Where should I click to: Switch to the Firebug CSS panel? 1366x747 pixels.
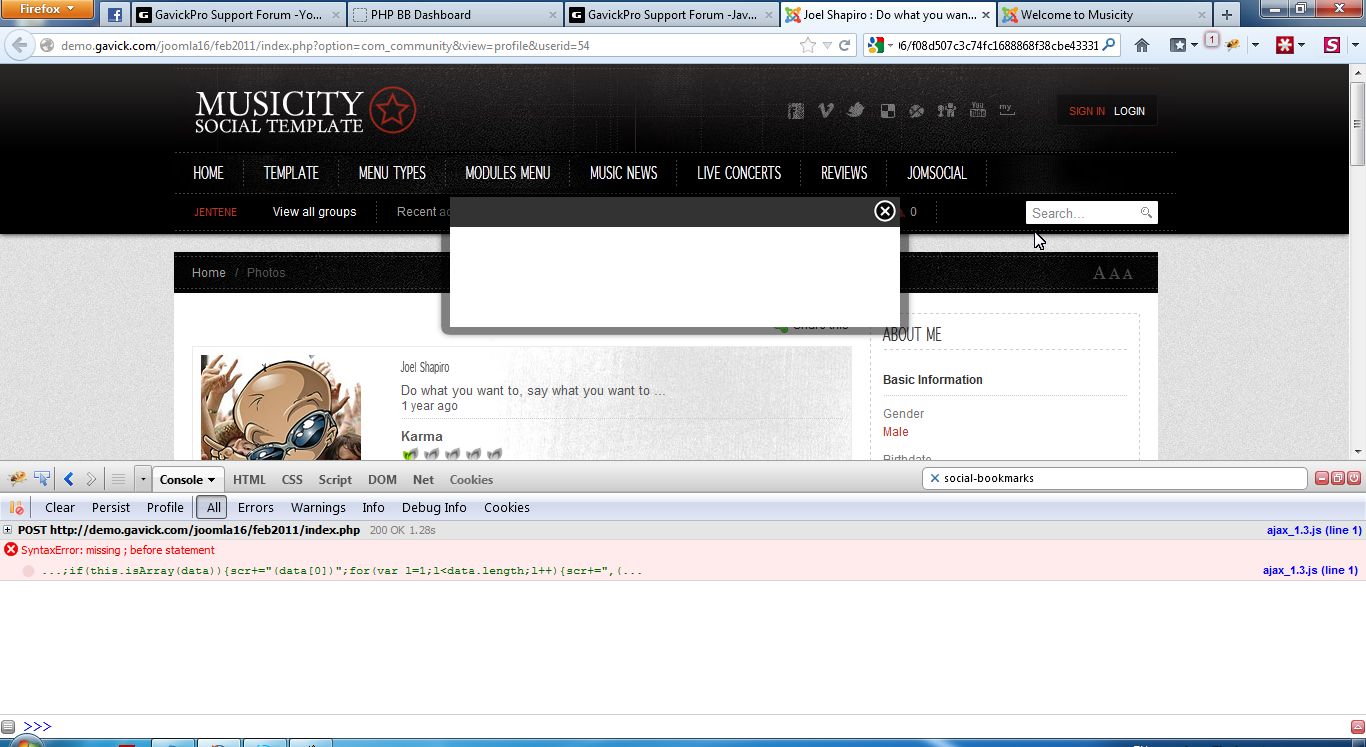tap(292, 480)
